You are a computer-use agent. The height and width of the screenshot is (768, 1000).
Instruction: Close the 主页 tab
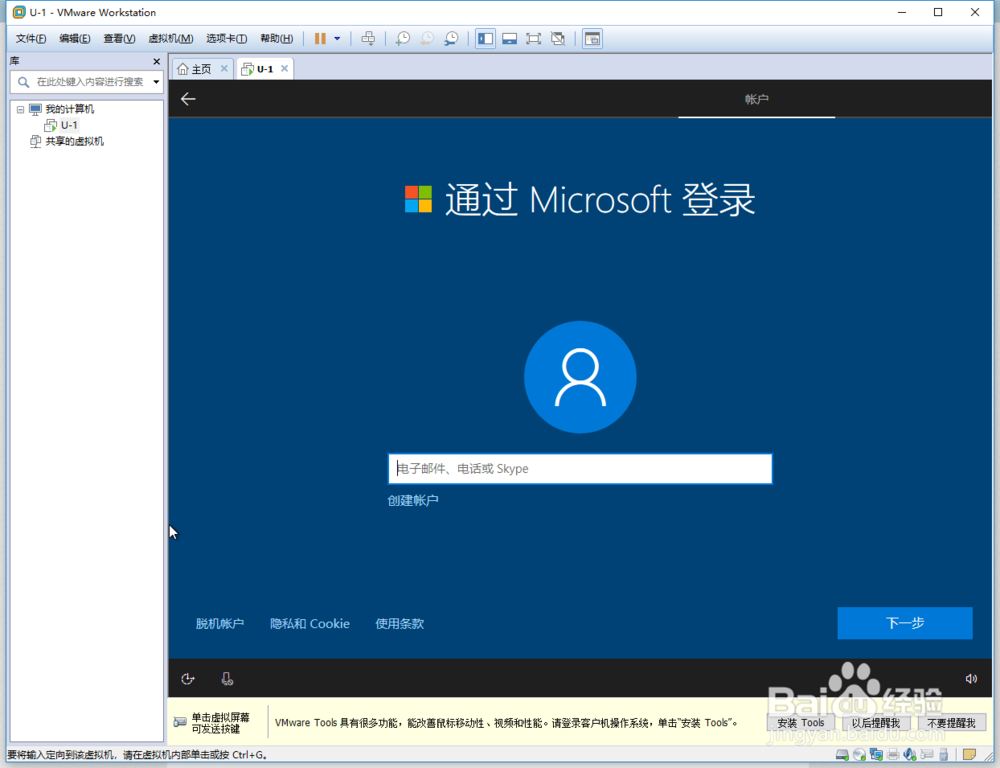click(x=224, y=68)
